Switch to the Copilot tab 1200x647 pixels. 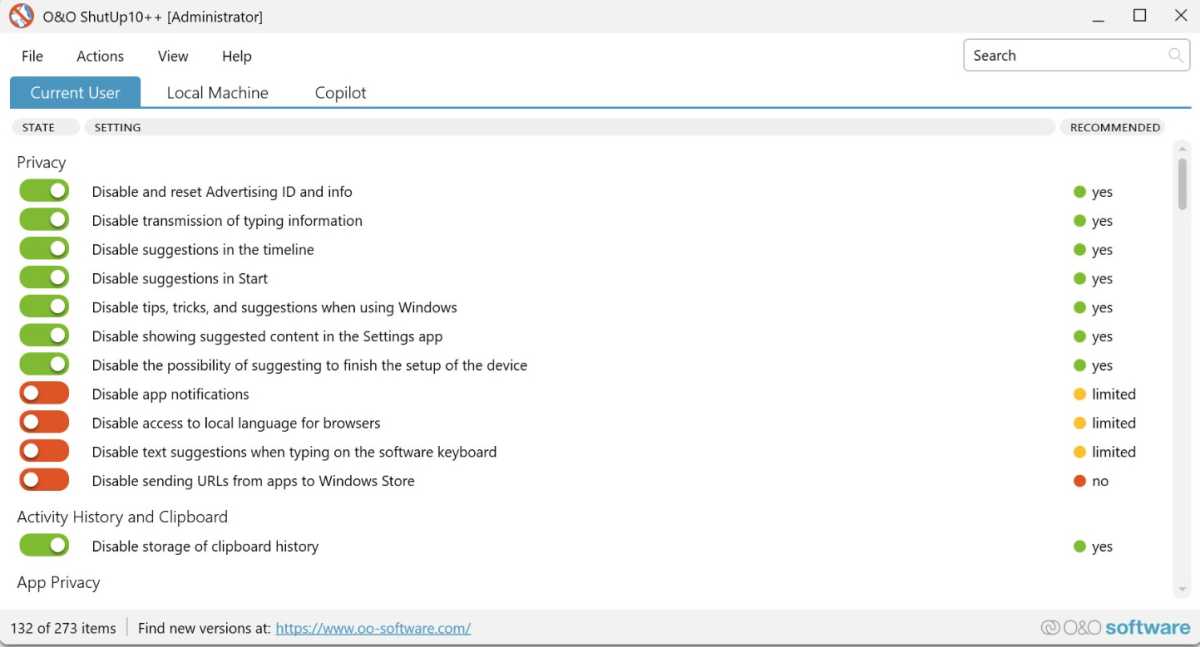(x=340, y=93)
